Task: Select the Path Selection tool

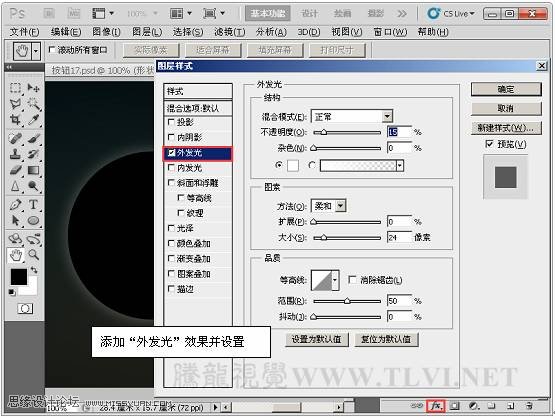Action: point(16,221)
